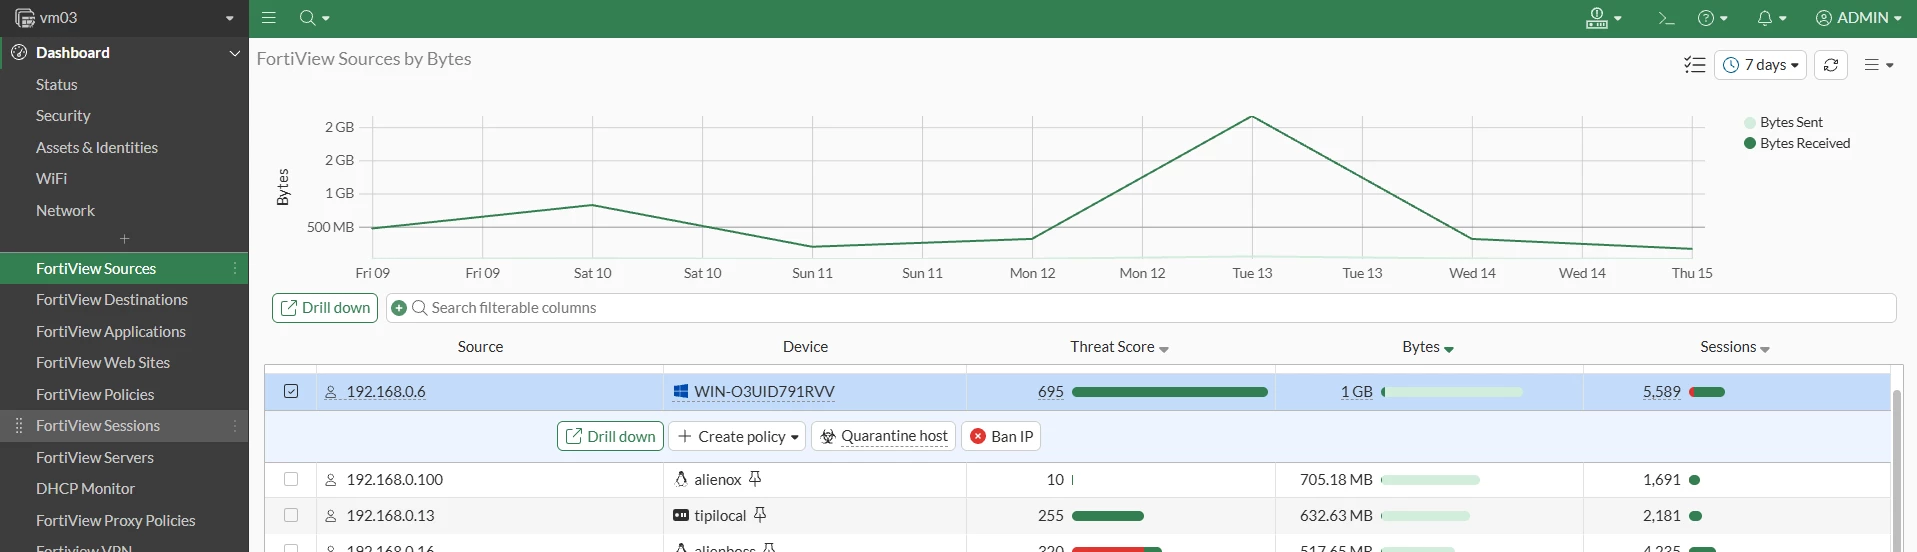Screen dimensions: 1917x552
Task: Open the ADMIN user dropdown
Action: click(1859, 17)
